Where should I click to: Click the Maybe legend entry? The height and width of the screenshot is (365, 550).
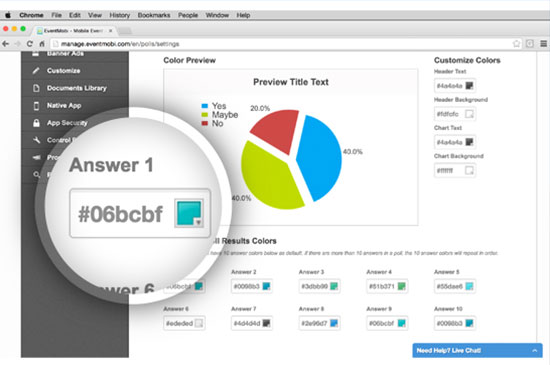(x=220, y=115)
